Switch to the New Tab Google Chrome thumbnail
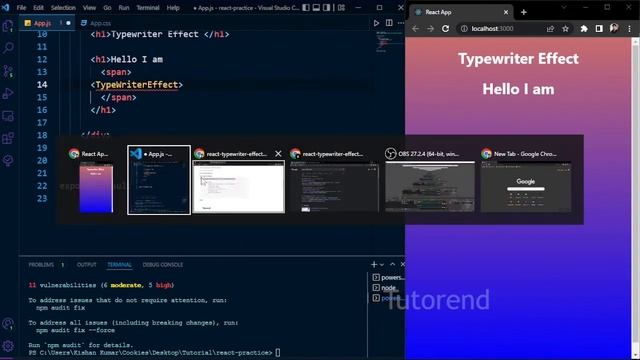This screenshot has height=360, width=640. 526,181
